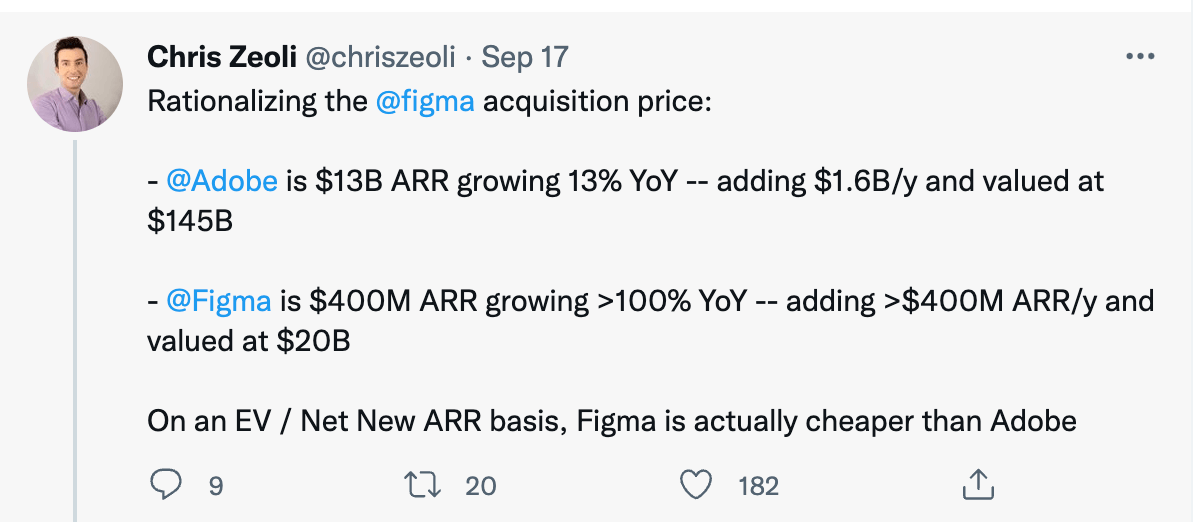Click the Sep 17 timestamp
Image resolution: width=1194 pixels, height=522 pixels.
click(525, 57)
